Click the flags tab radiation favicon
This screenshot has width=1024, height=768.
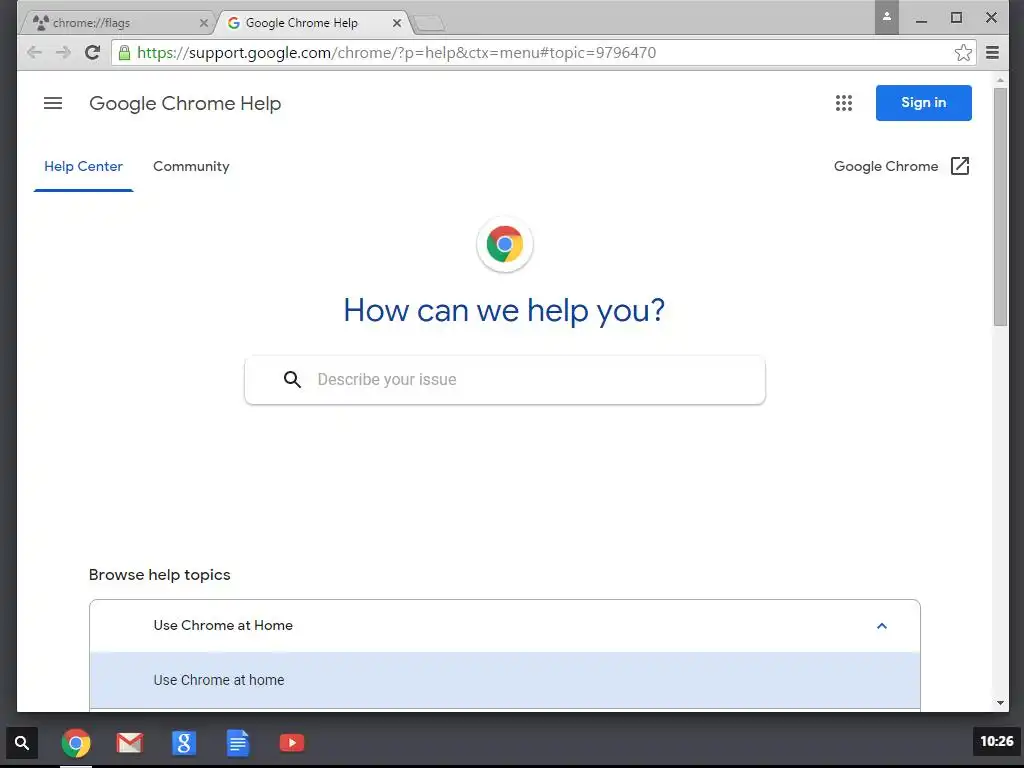pos(40,23)
